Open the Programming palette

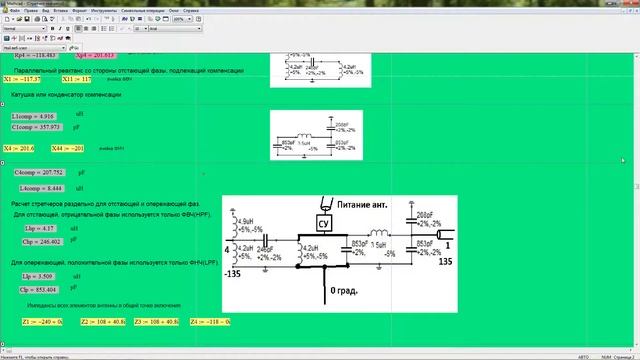click(53, 38)
